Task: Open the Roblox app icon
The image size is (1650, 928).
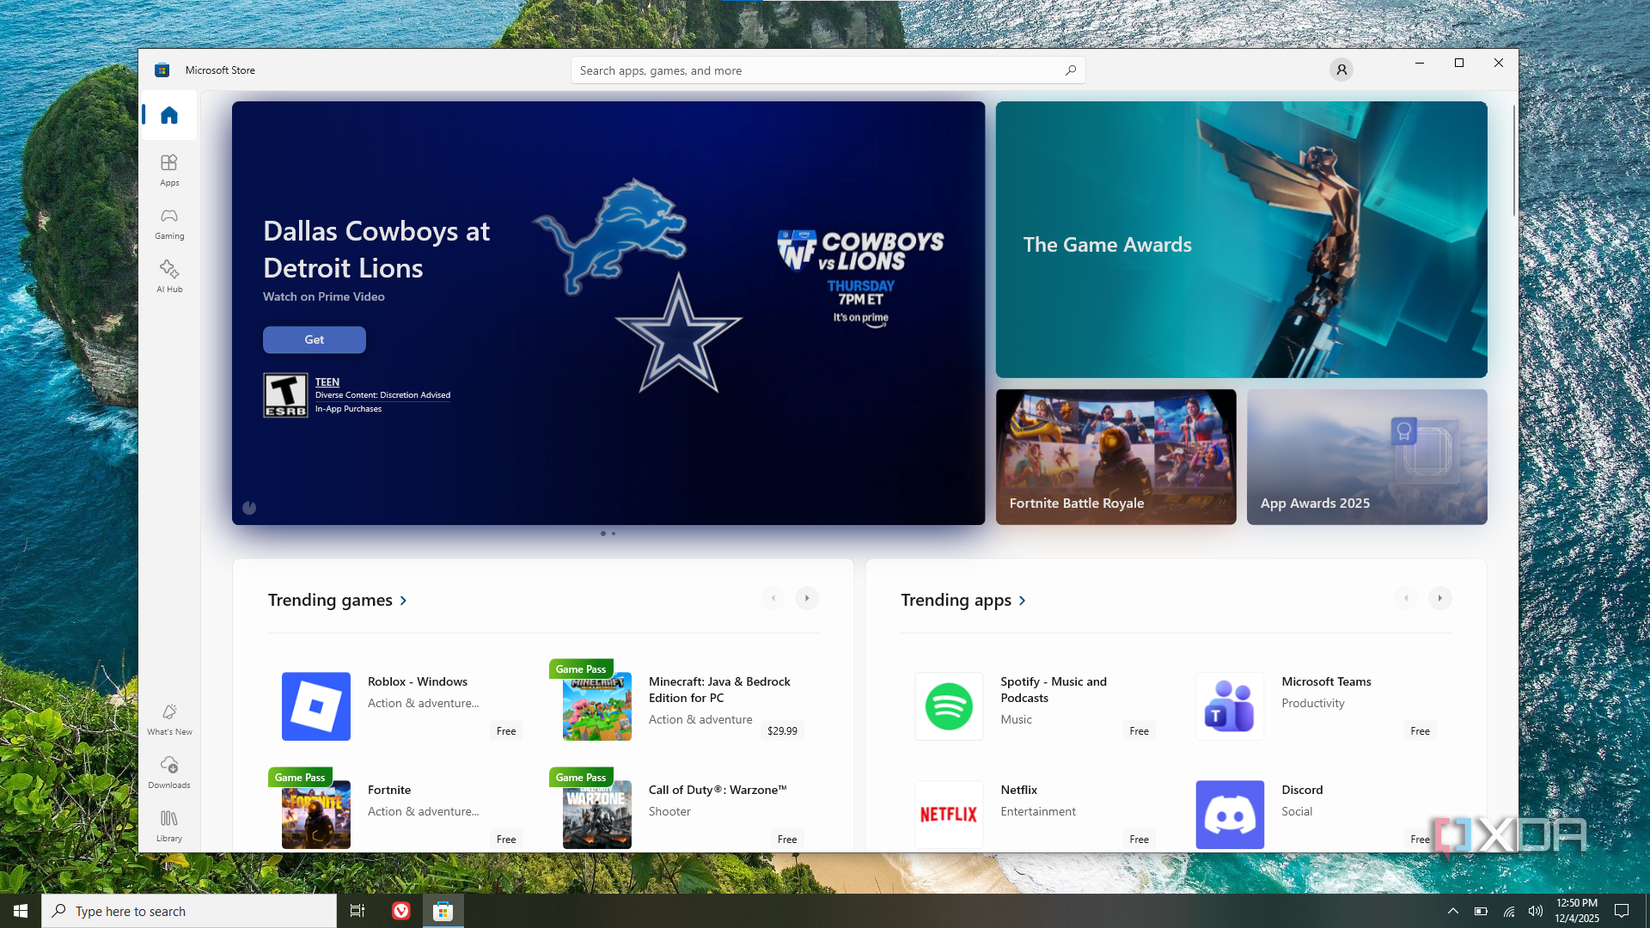Action: (x=316, y=706)
